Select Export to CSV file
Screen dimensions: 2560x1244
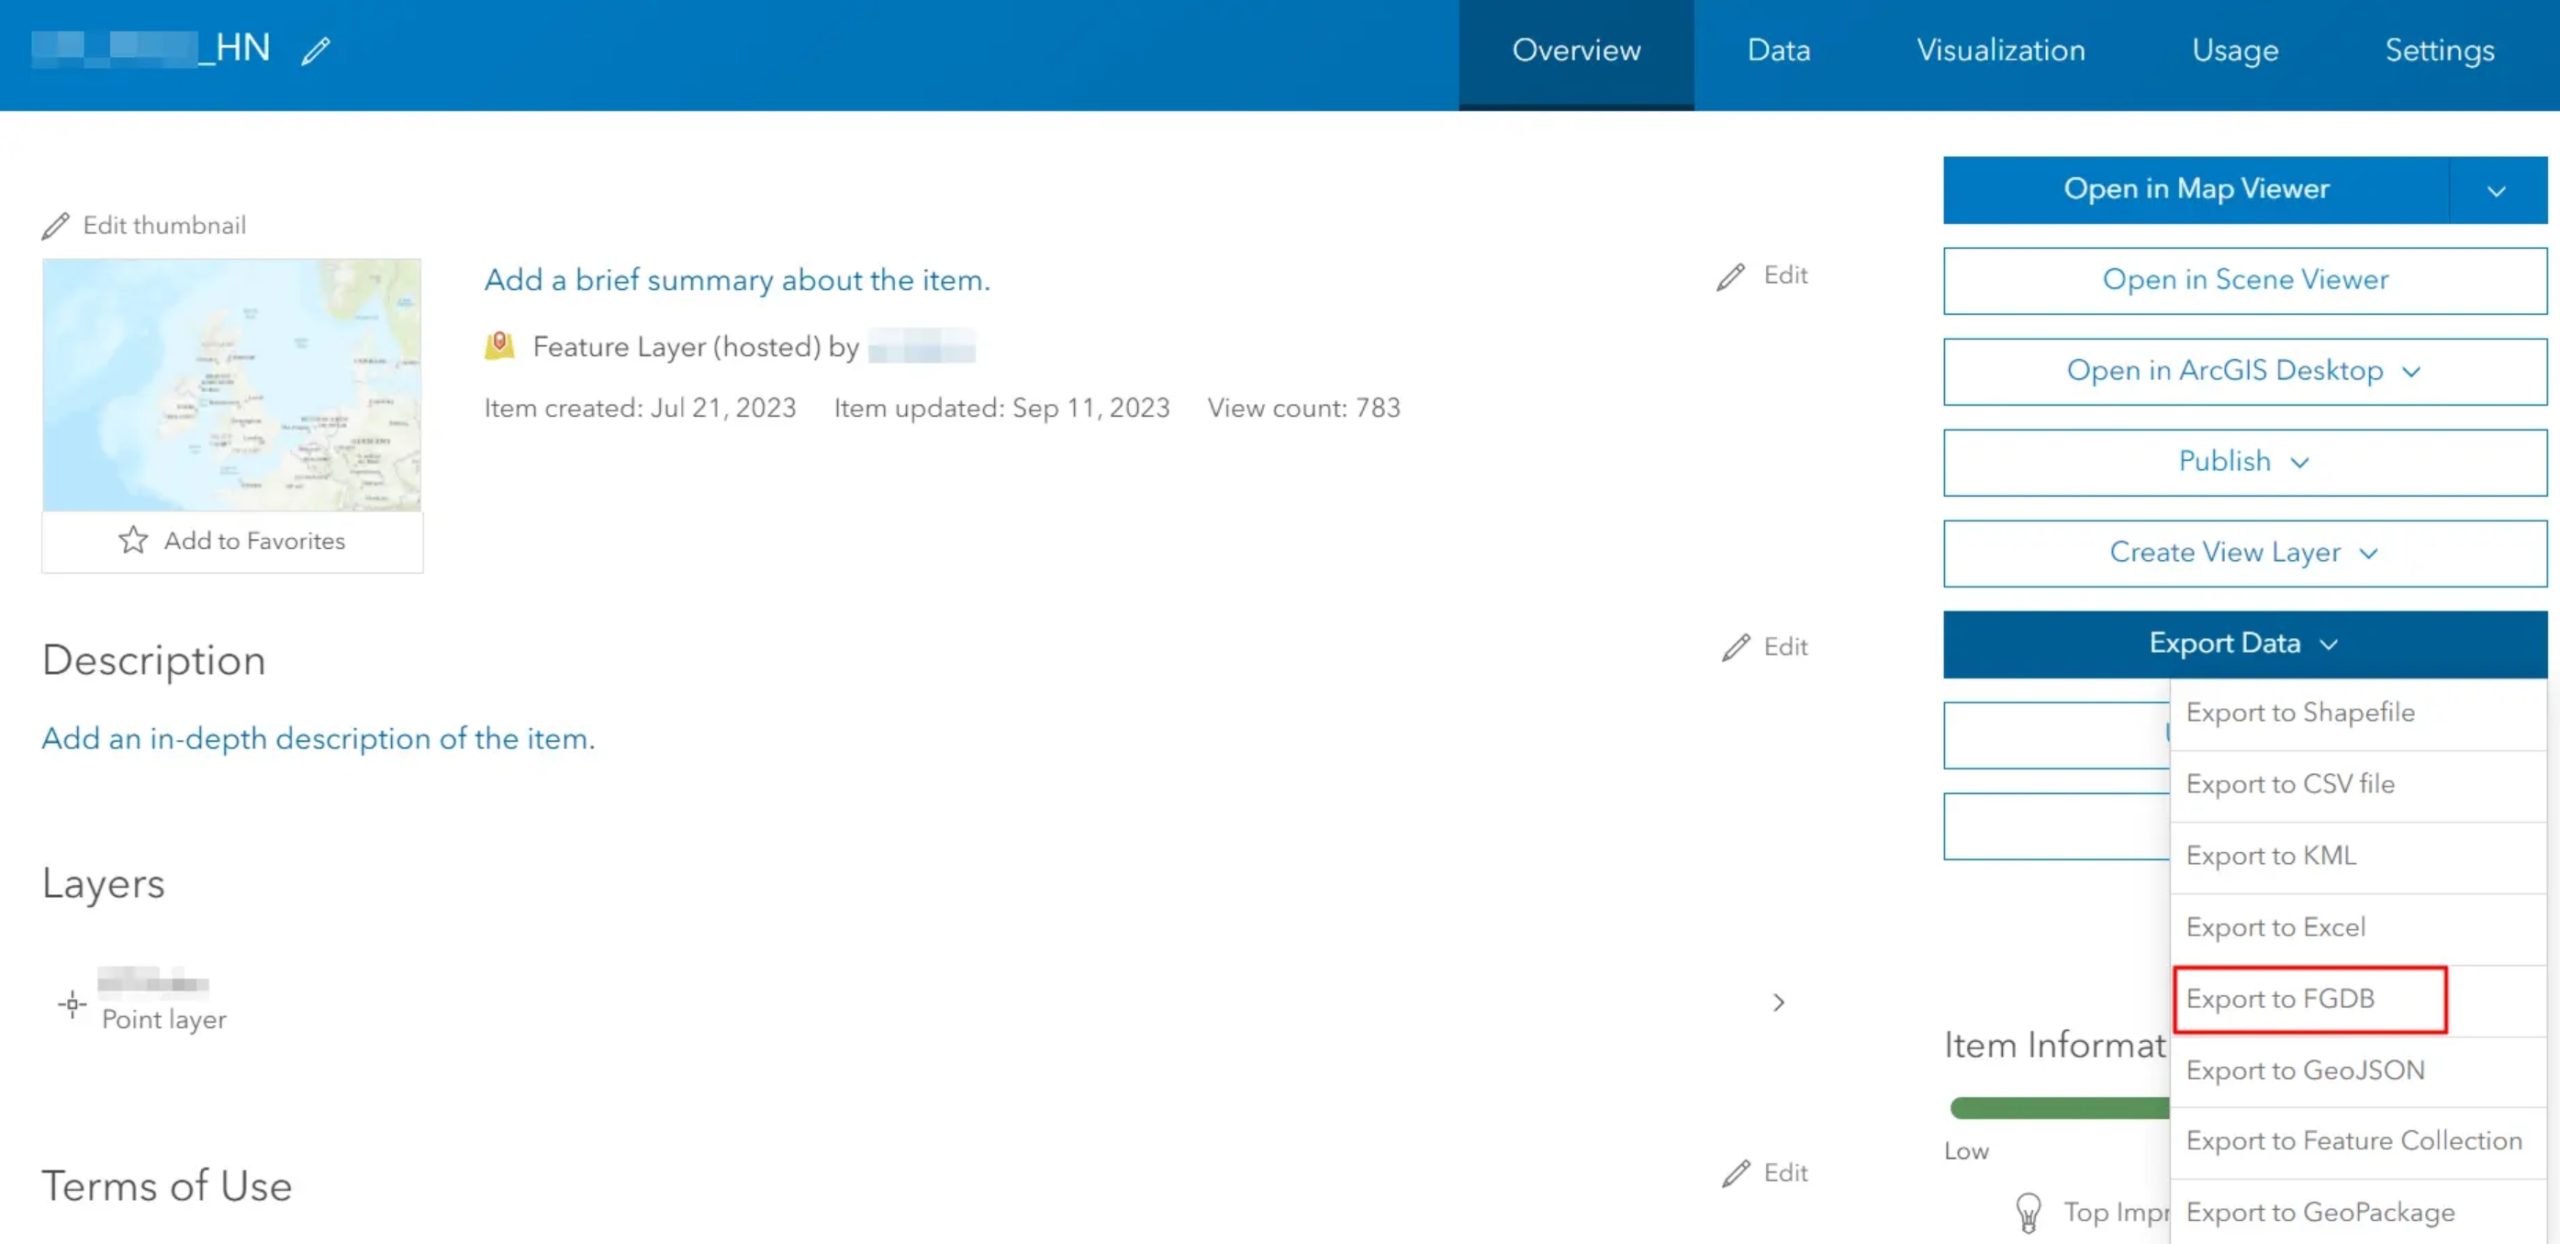[2359, 786]
